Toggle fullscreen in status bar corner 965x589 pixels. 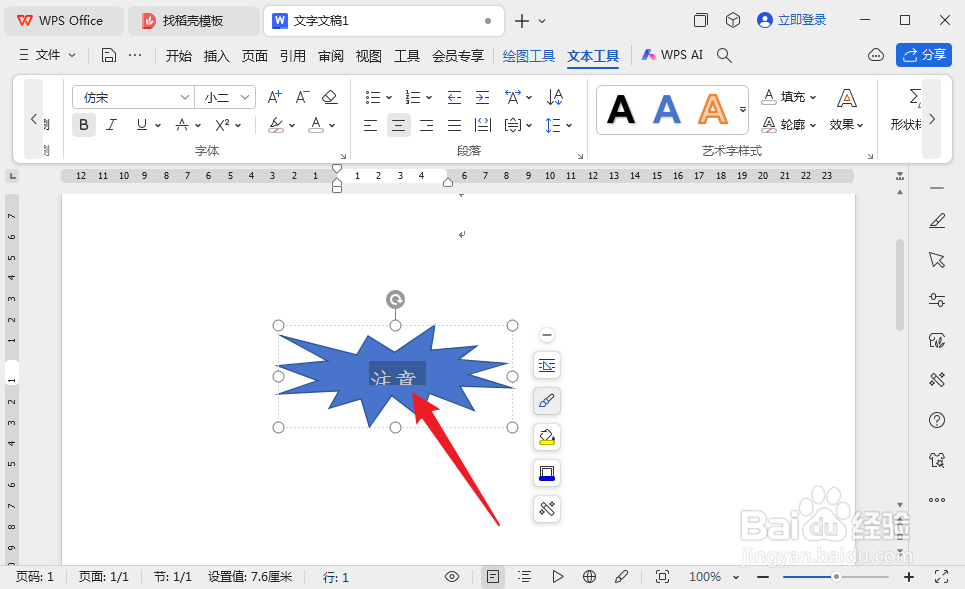941,577
